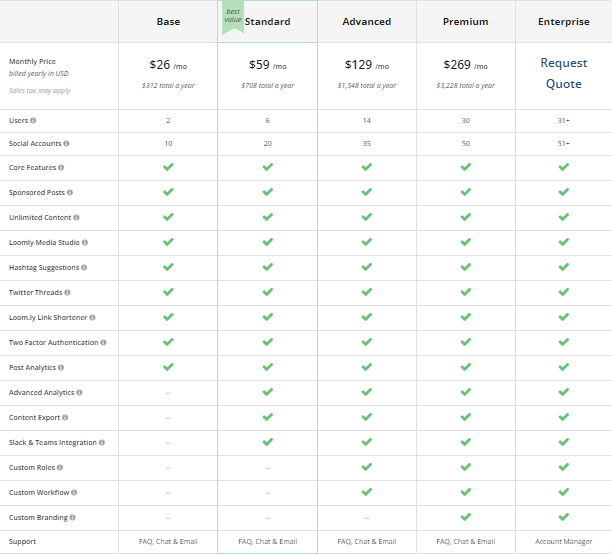
Task: Click Sponsored Posts info icon
Action: click(70, 193)
